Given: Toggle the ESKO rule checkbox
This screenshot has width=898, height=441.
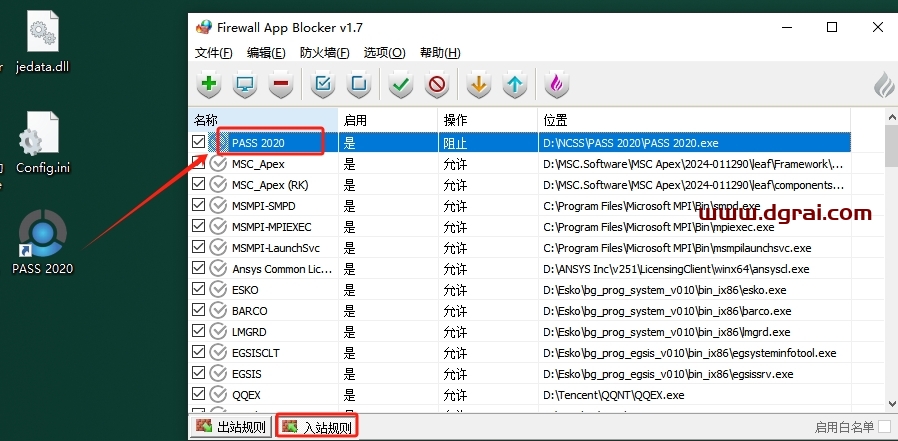Looking at the screenshot, I should coord(199,289).
